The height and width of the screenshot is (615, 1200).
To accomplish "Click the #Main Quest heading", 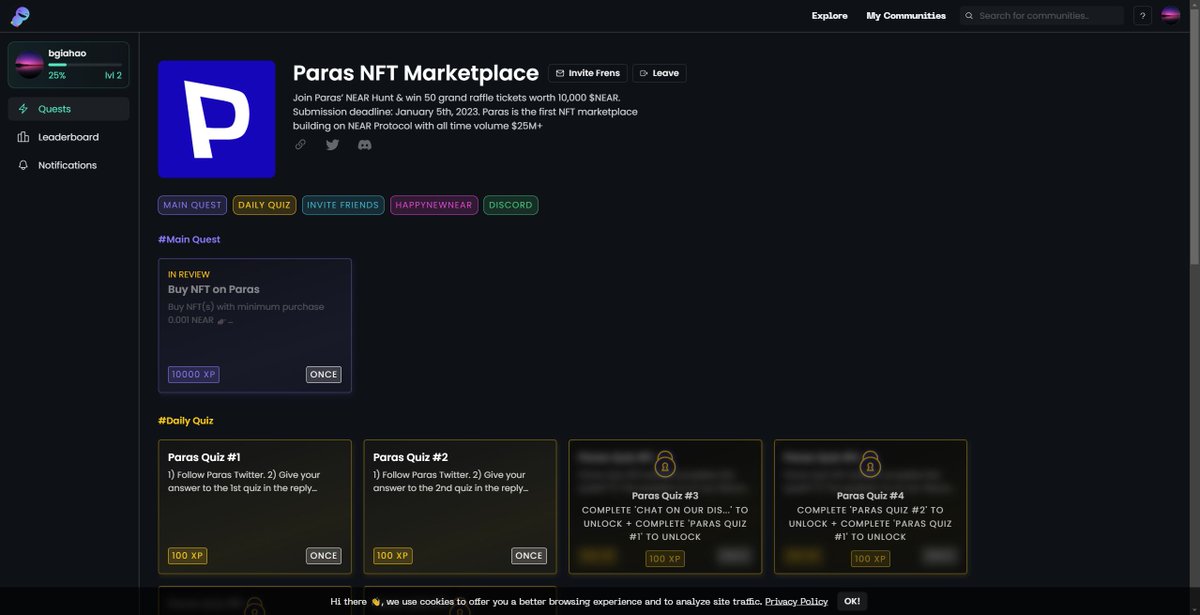I will pyautogui.click(x=189, y=239).
